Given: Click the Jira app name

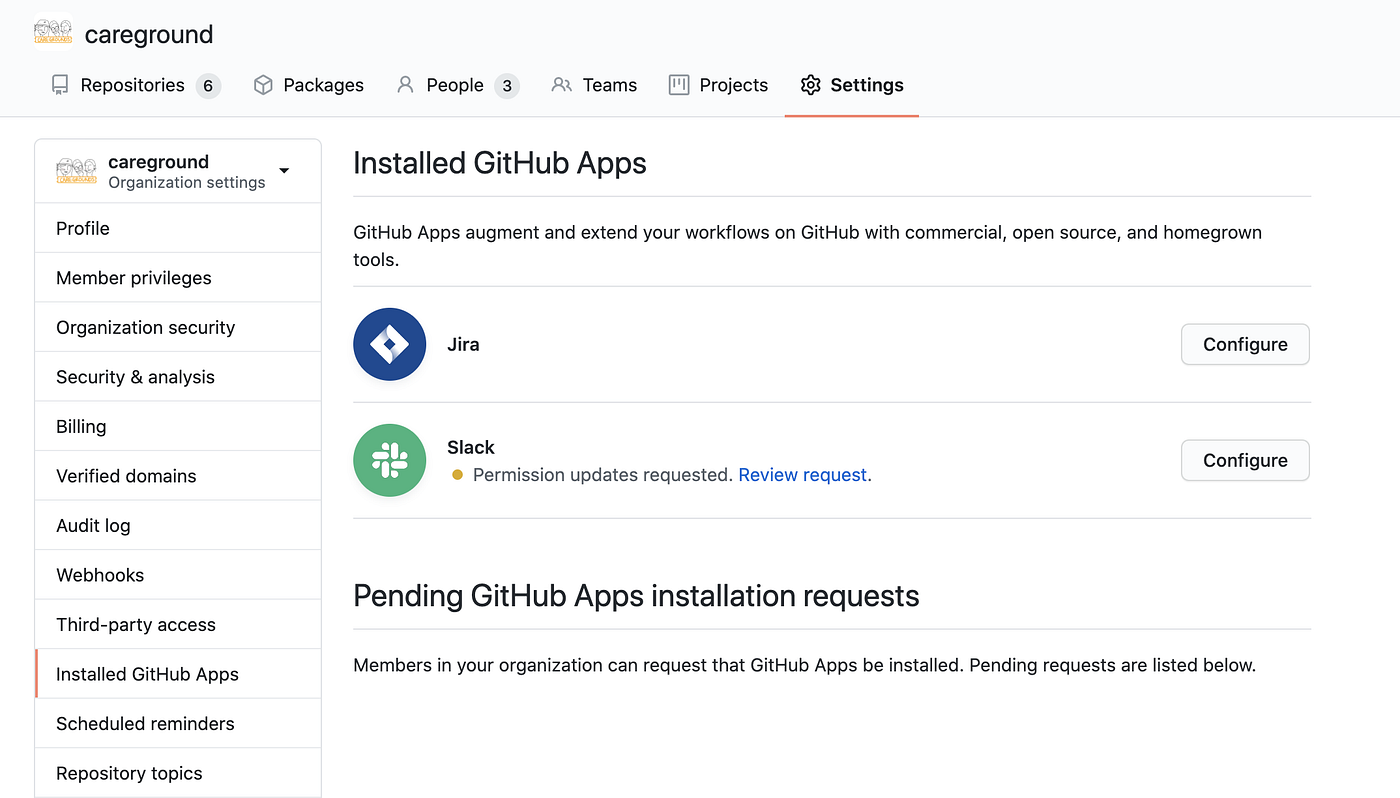Looking at the screenshot, I should pyautogui.click(x=463, y=344).
